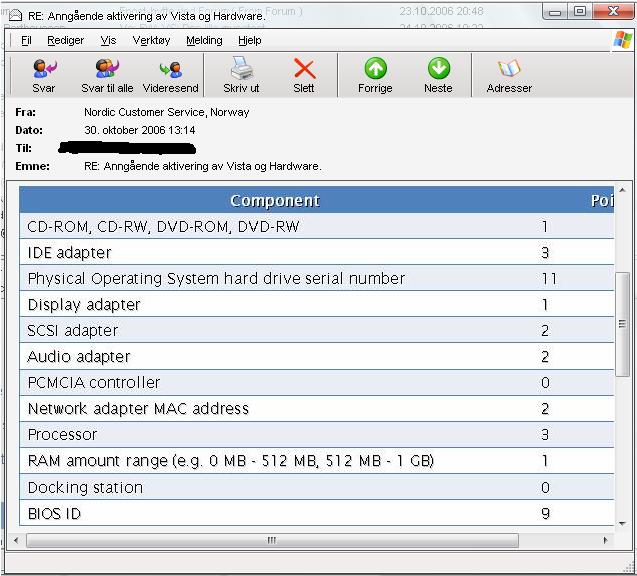
Task: Open the address book via Adresser
Action: [x=509, y=76]
